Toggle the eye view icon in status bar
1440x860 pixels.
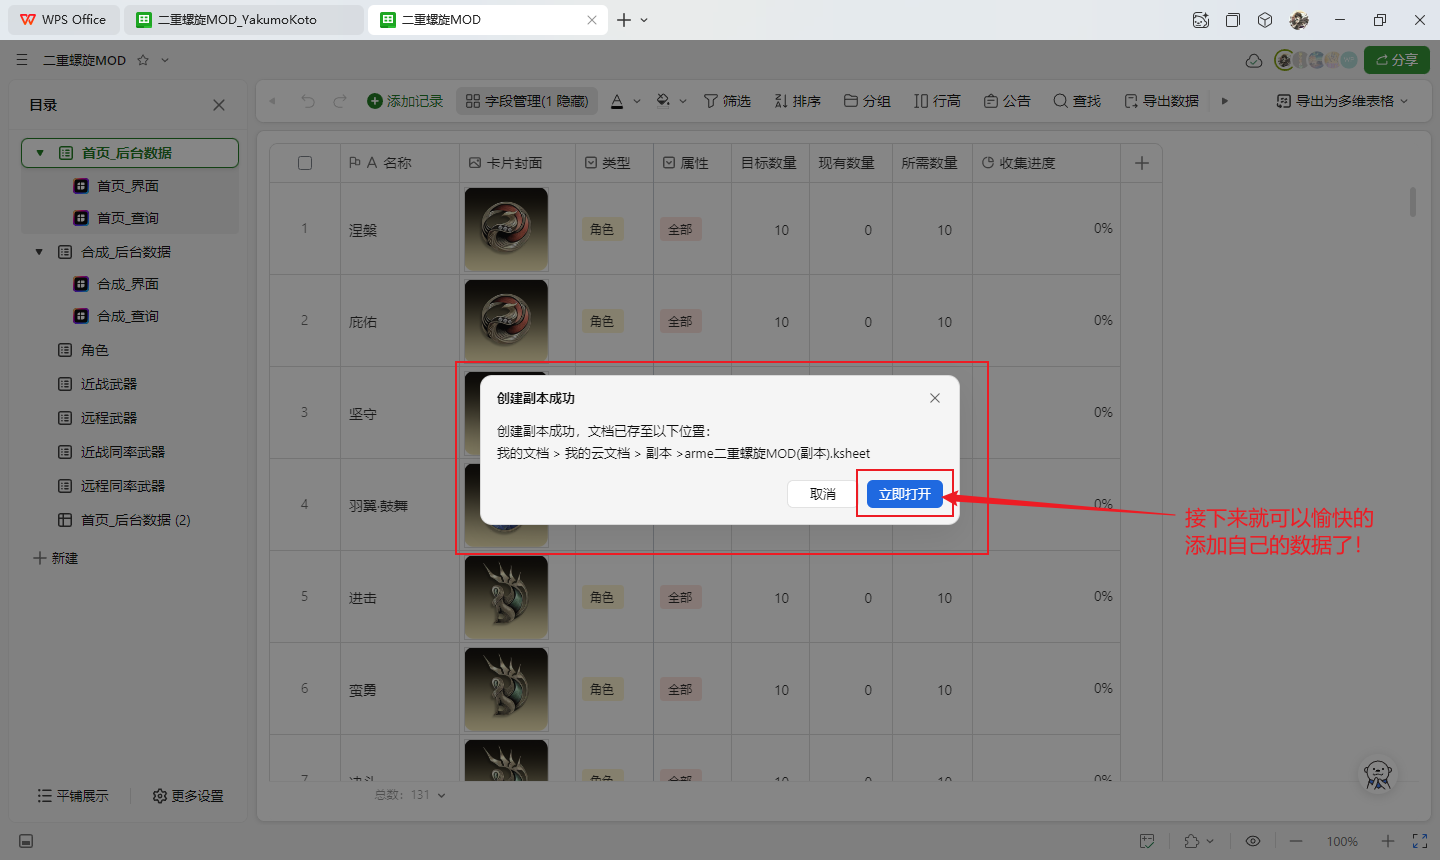[1252, 841]
